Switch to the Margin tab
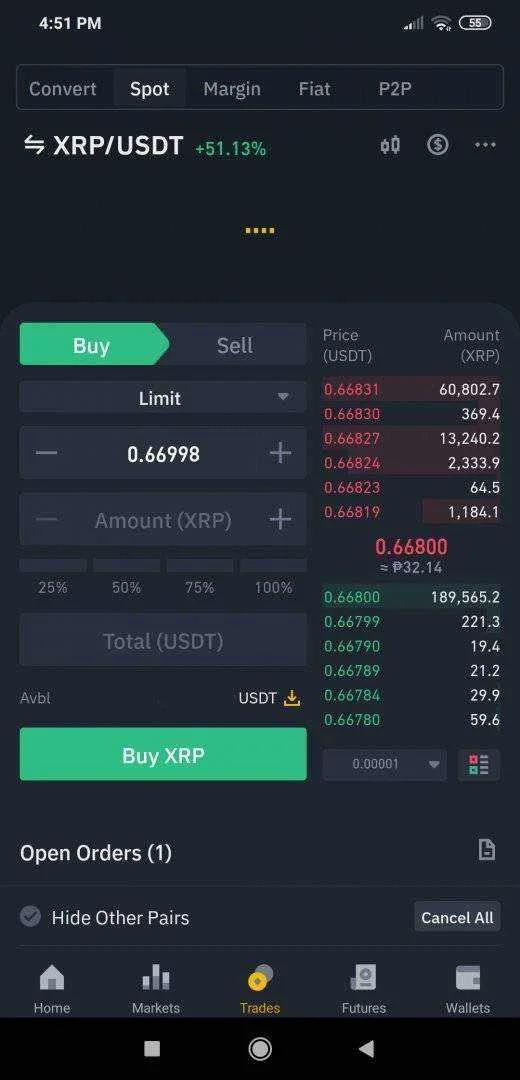The height and width of the screenshot is (1080, 520). (x=232, y=89)
